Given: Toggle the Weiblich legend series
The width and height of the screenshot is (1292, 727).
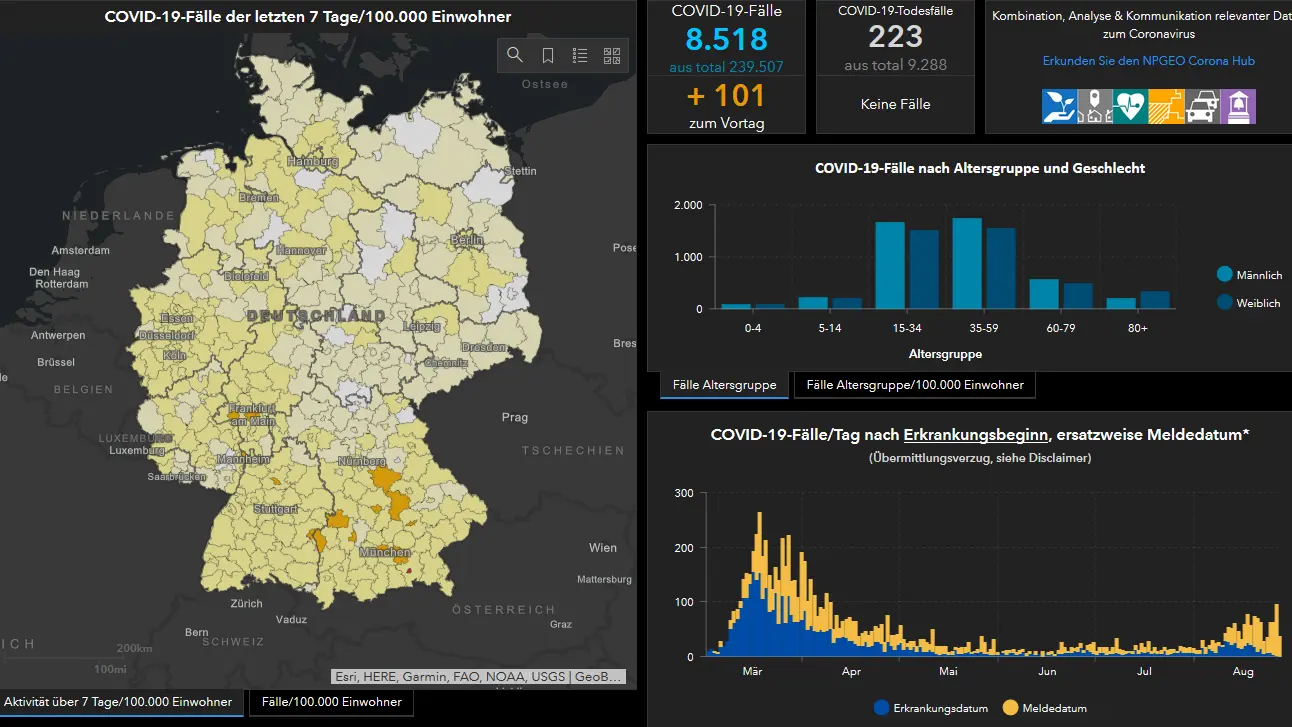Looking at the screenshot, I should (1248, 302).
